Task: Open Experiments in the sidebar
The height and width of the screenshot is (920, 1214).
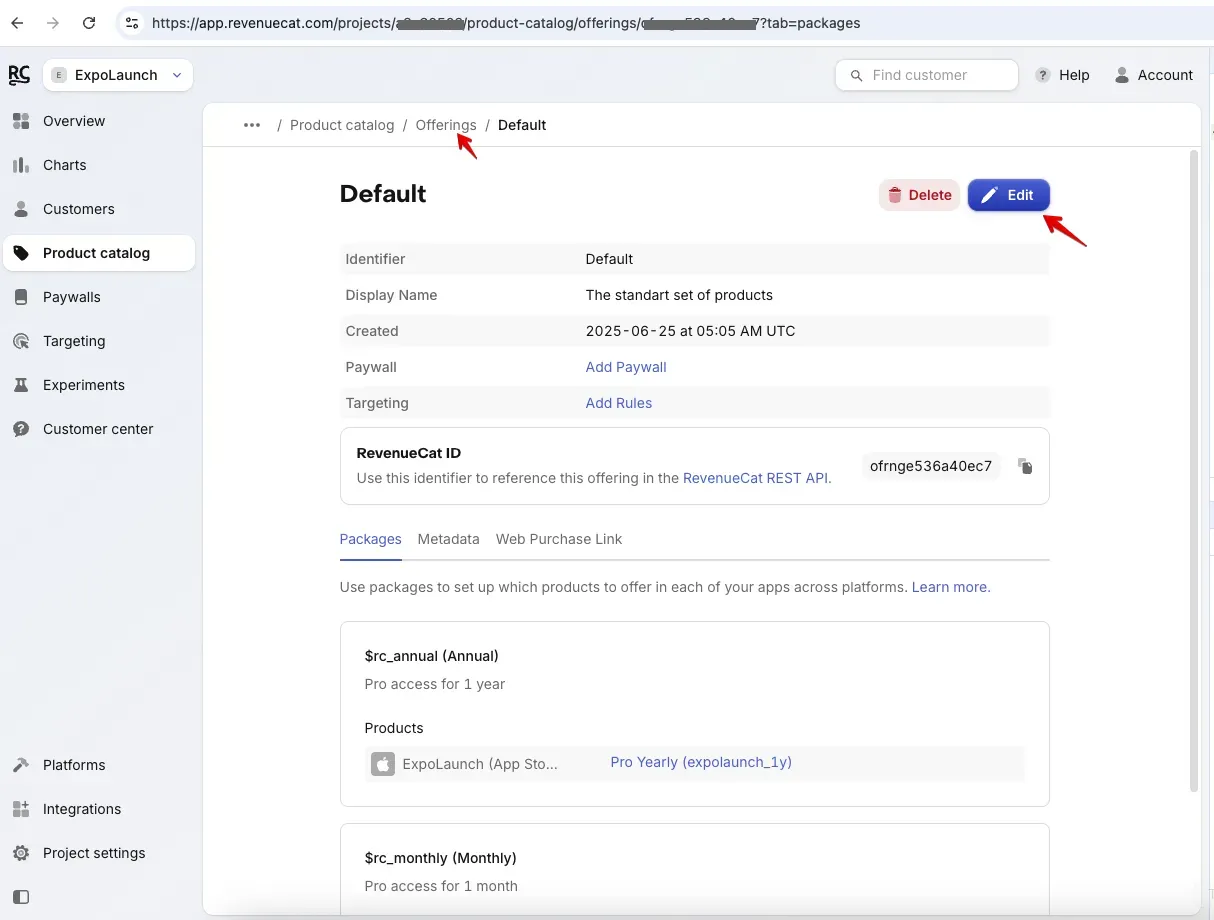Action: coord(99,385)
